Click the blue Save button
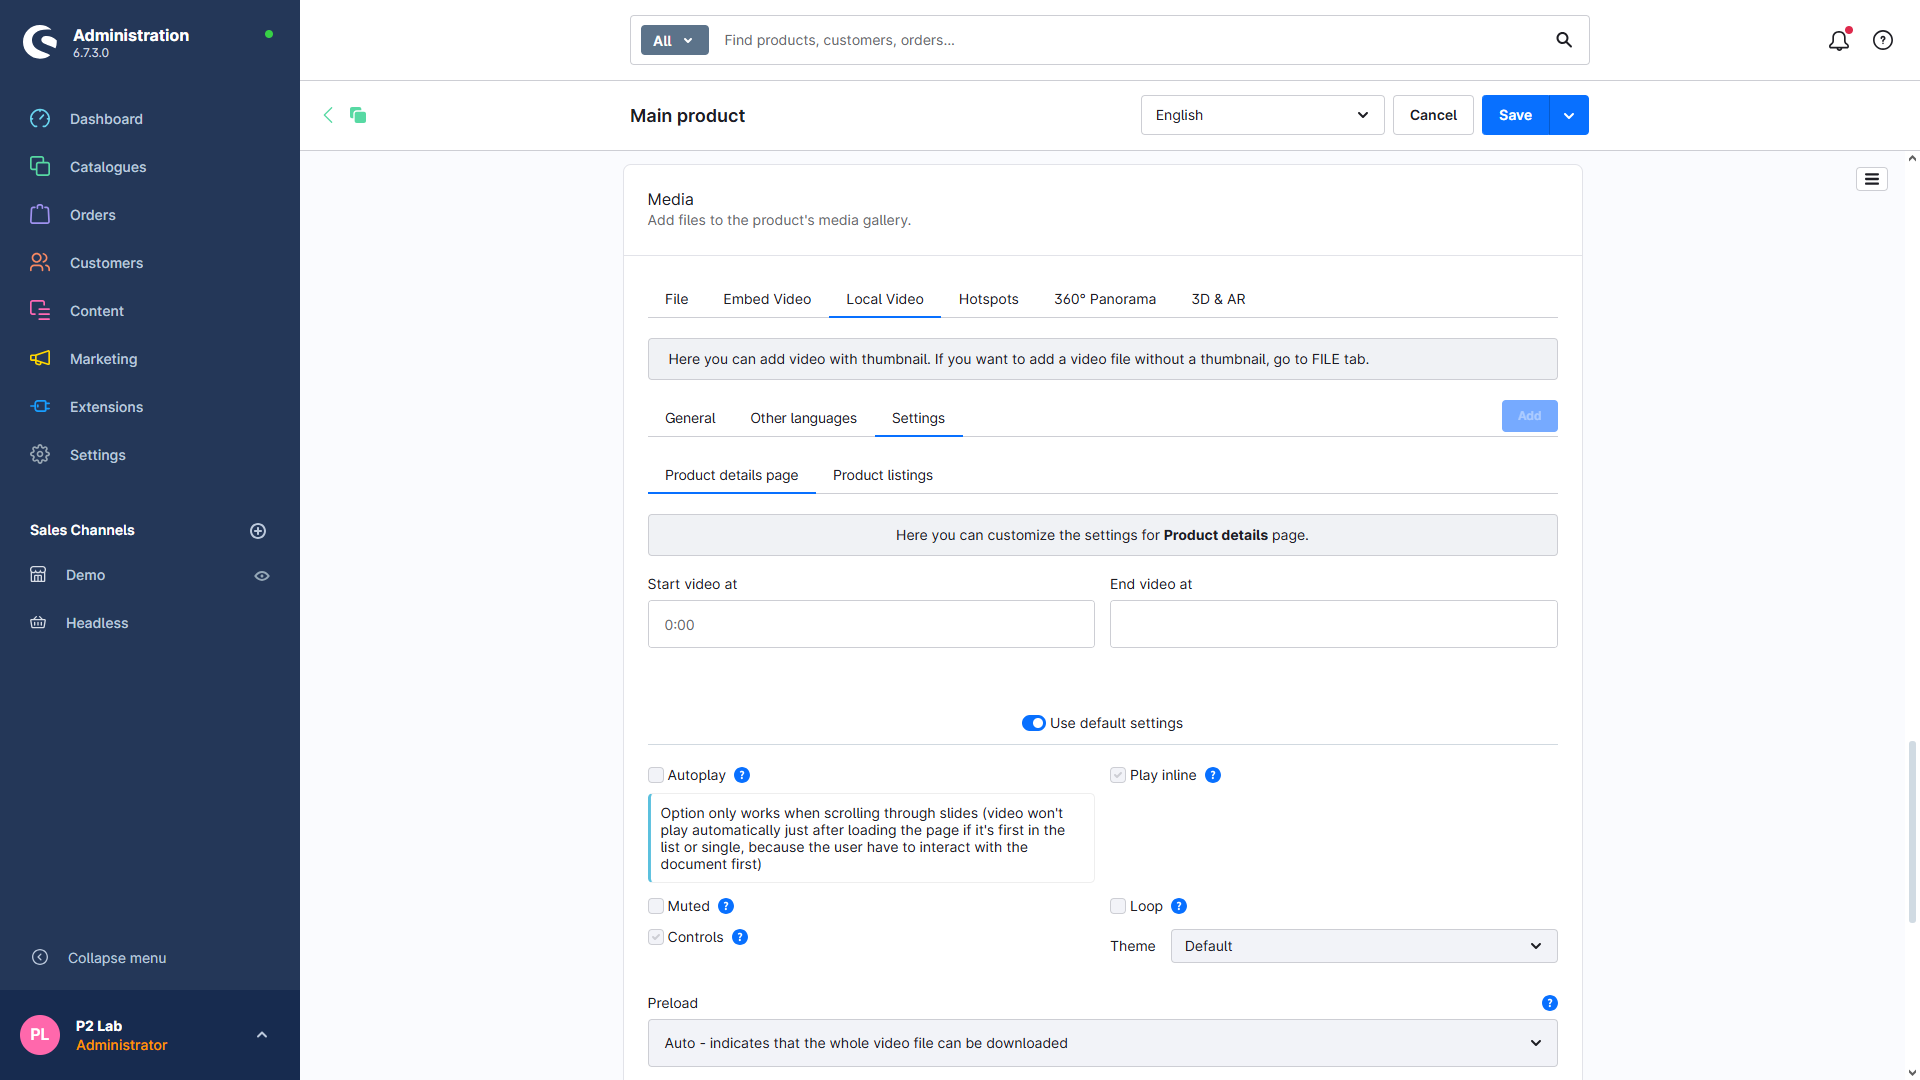1920x1080 pixels. [x=1516, y=115]
